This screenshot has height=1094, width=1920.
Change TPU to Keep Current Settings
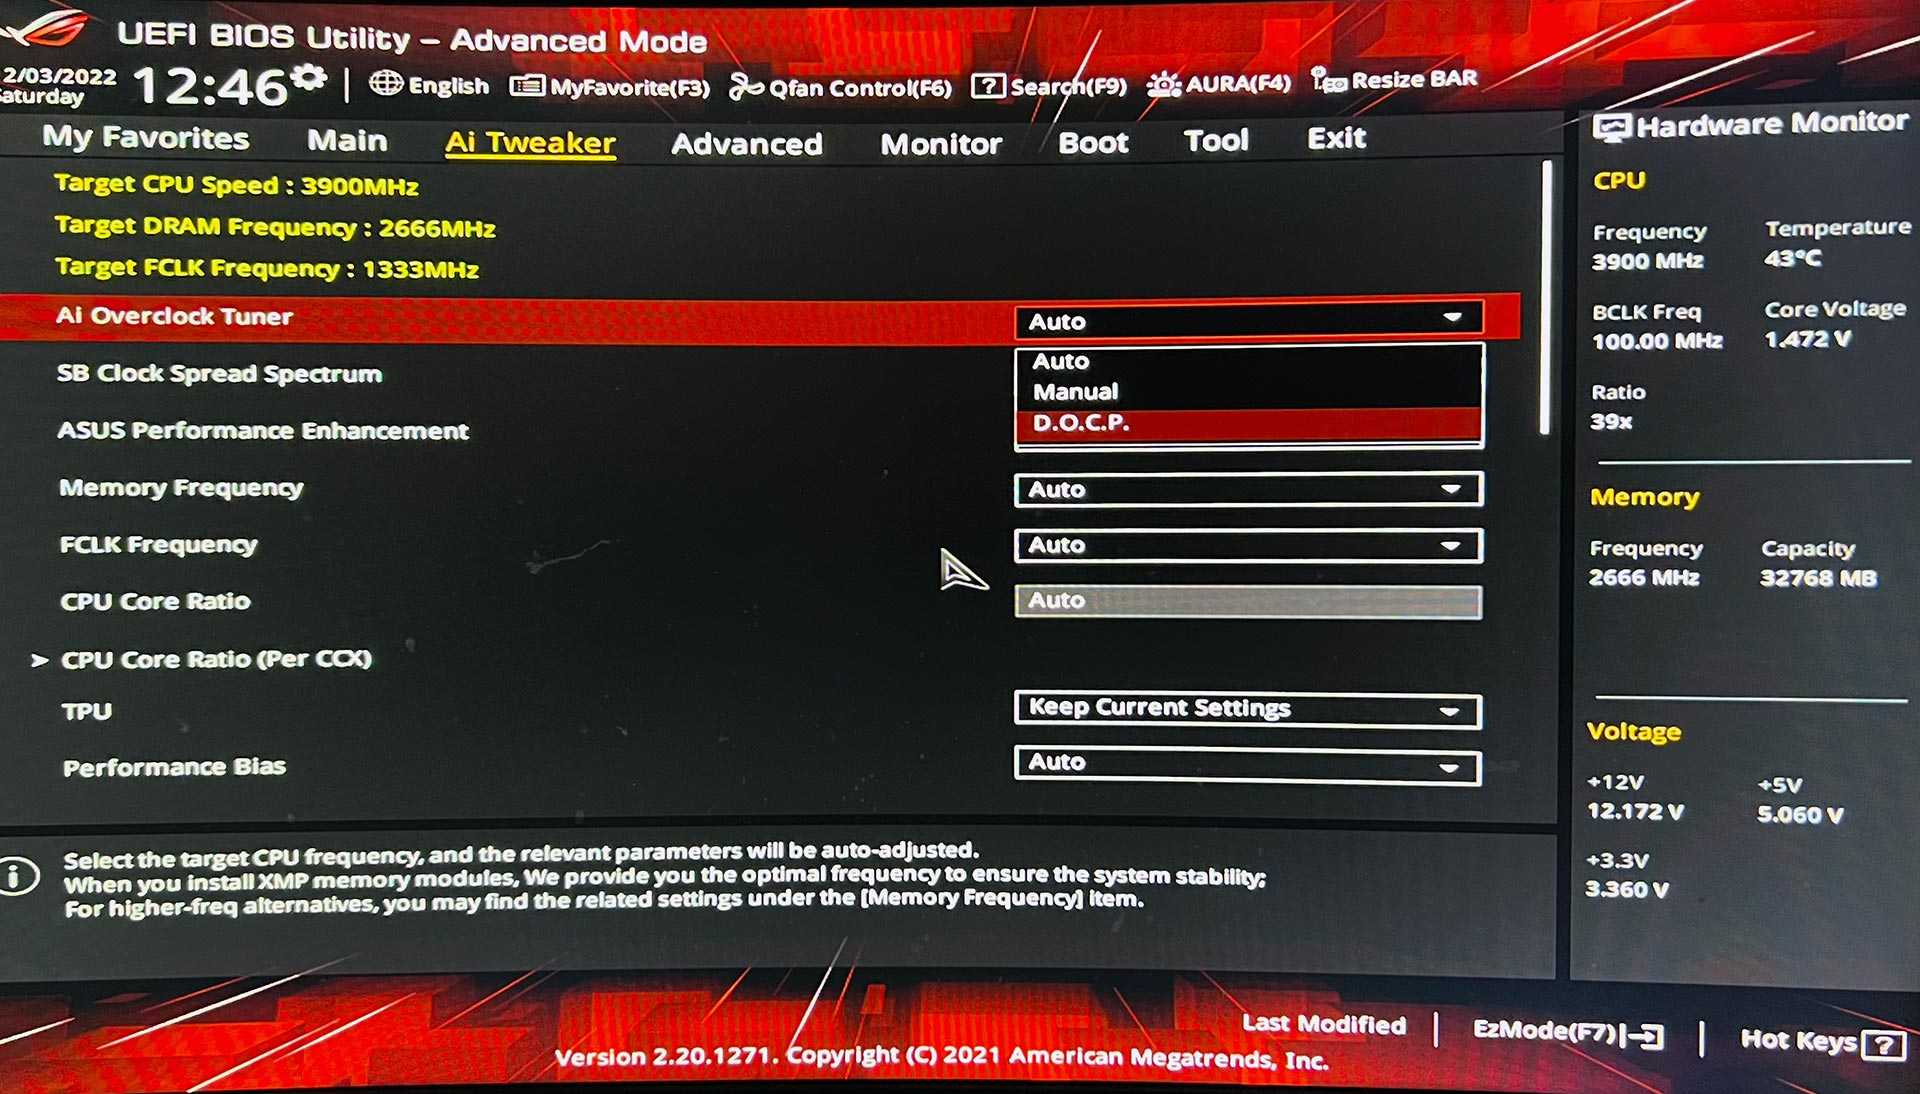pyautogui.click(x=1247, y=708)
